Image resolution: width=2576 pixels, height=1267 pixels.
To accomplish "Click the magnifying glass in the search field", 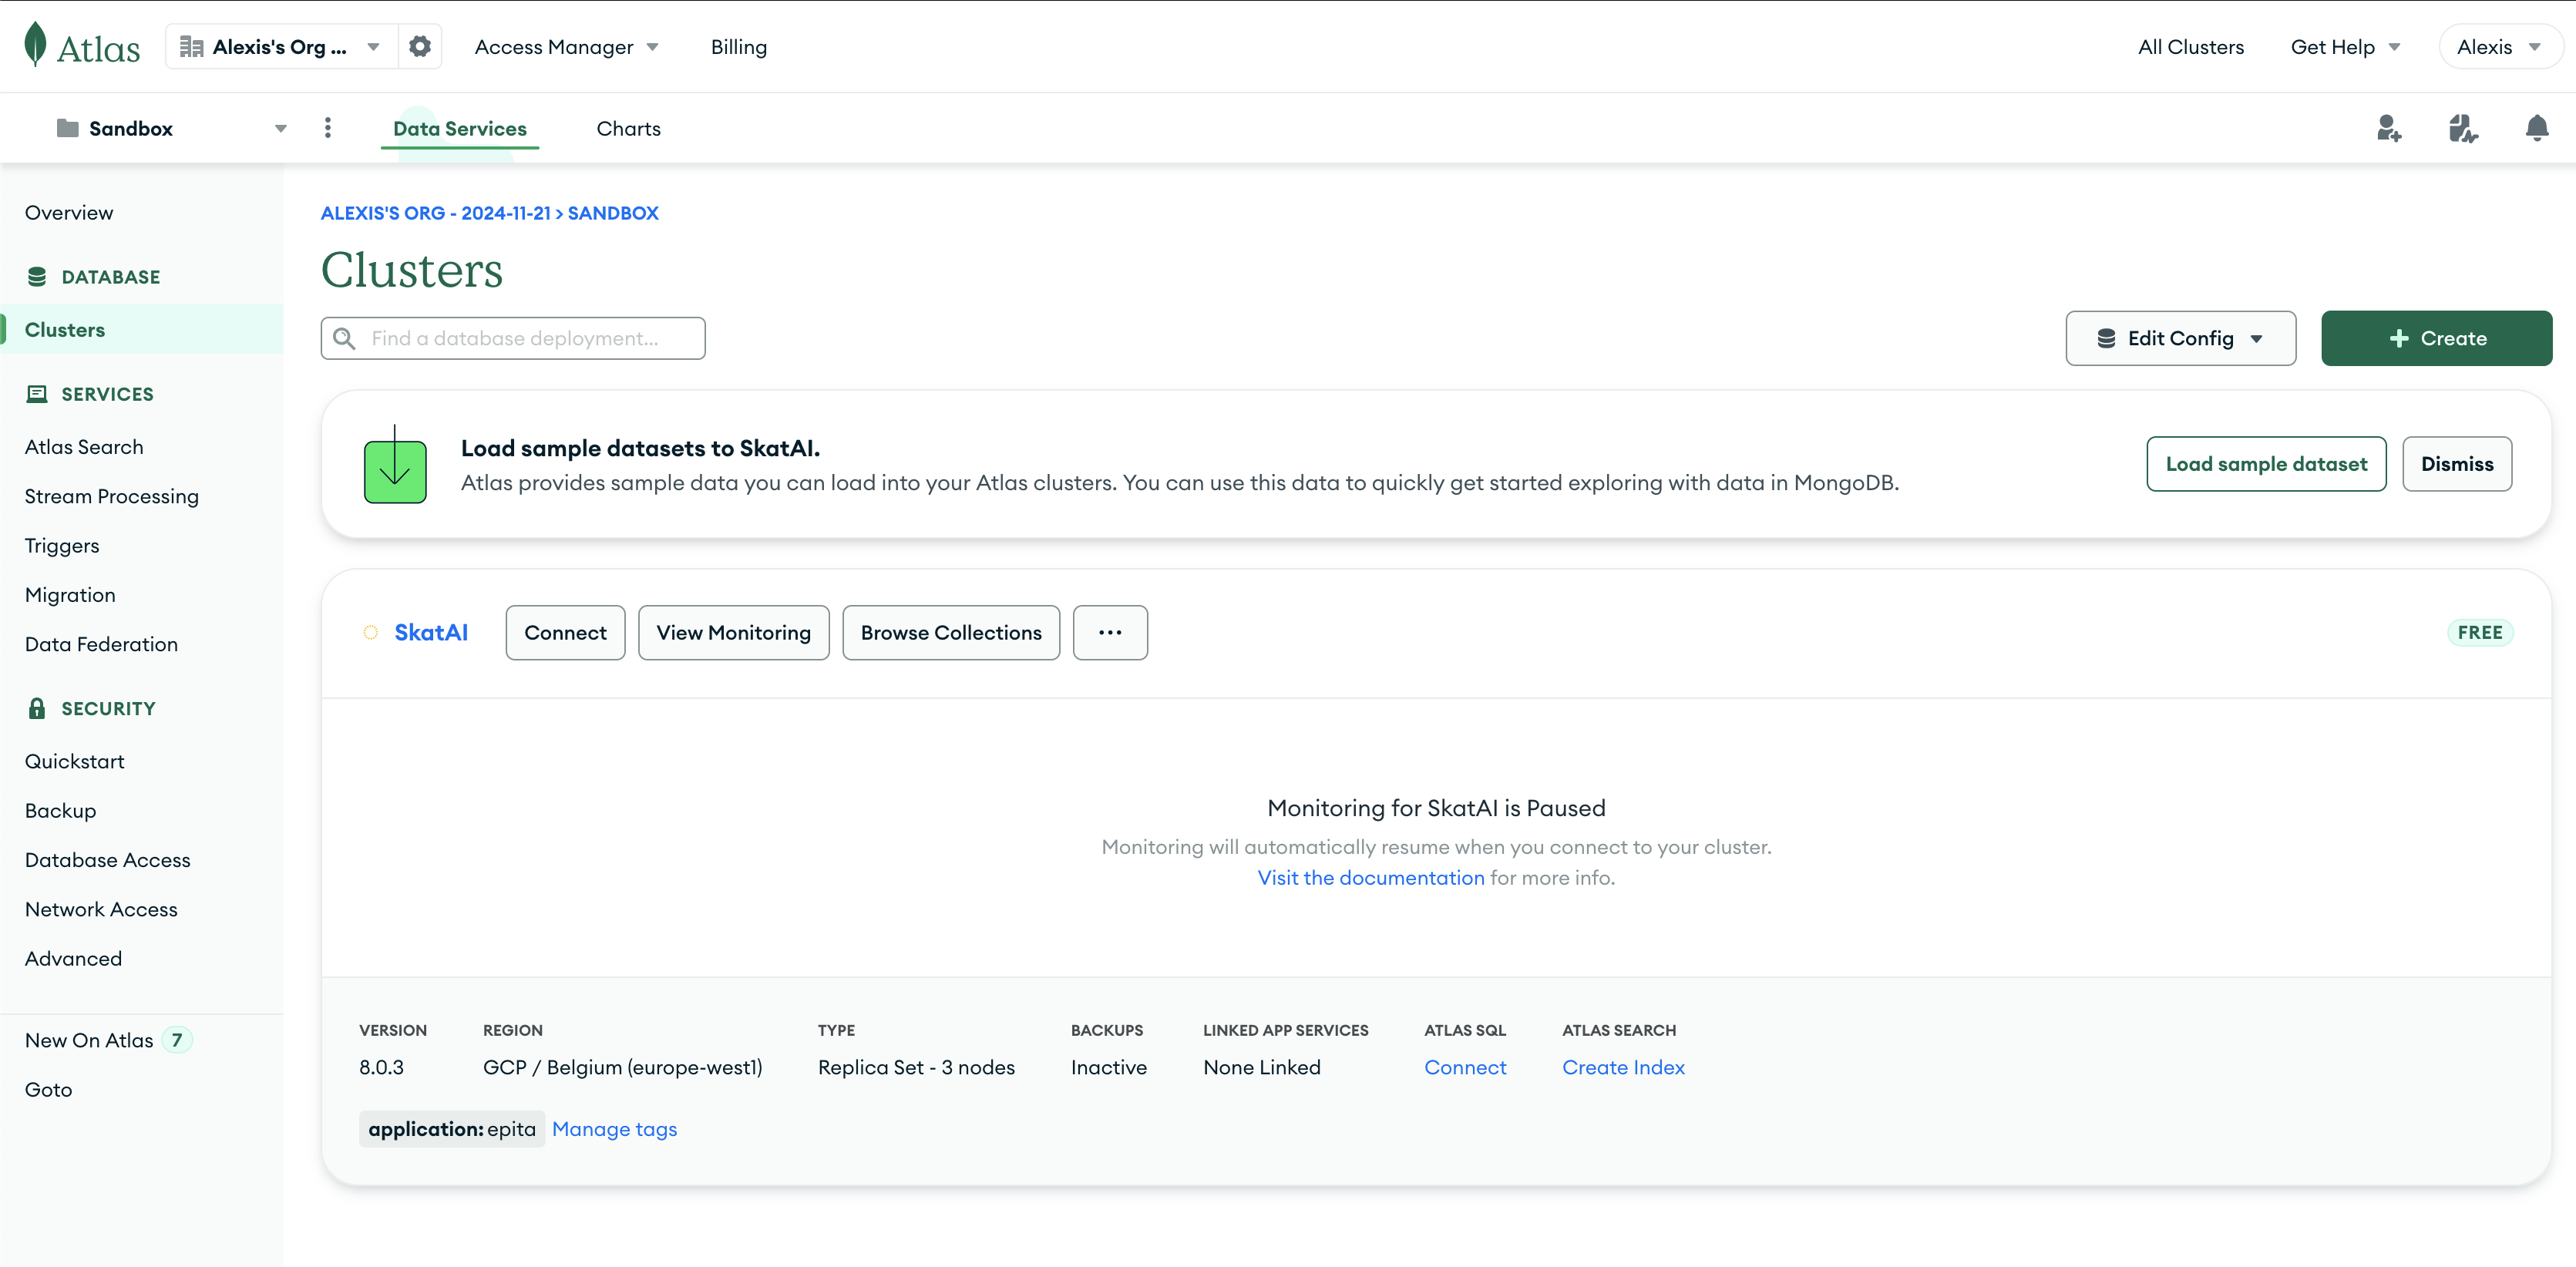I will 344,338.
